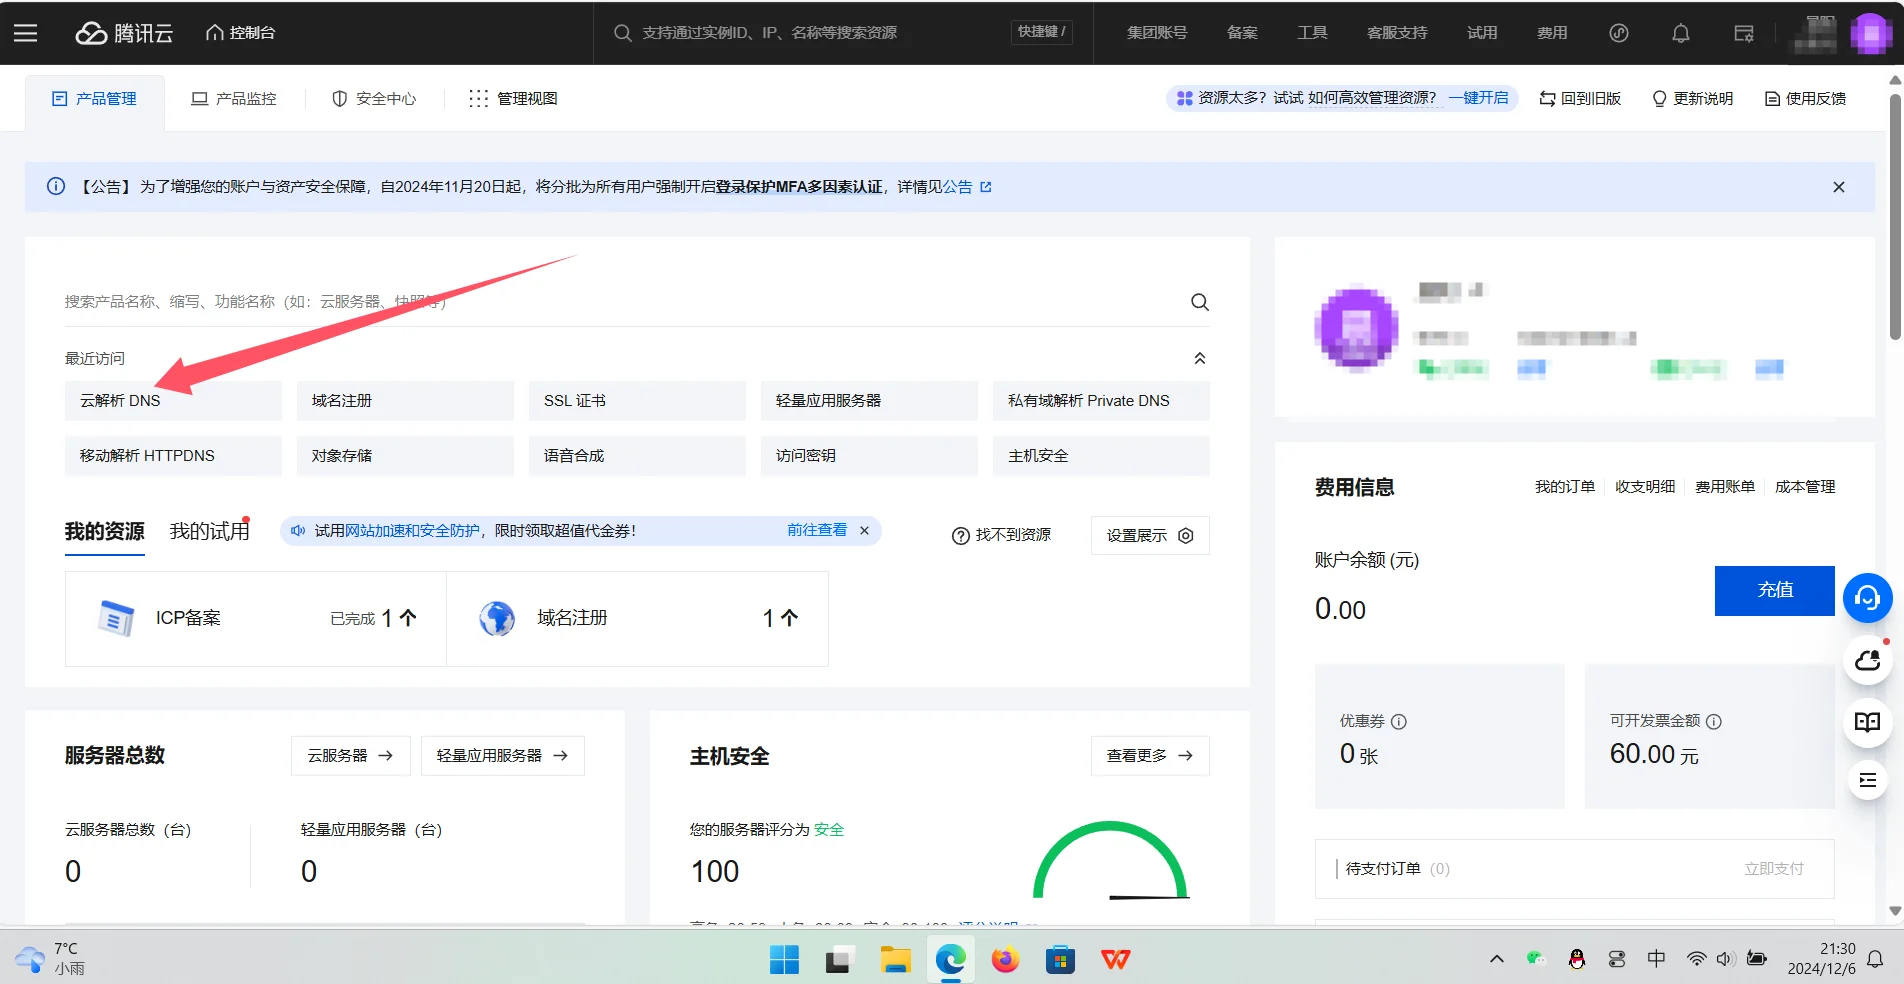Switch to 安全中心 tab
The width and height of the screenshot is (1904, 984).
(x=374, y=98)
